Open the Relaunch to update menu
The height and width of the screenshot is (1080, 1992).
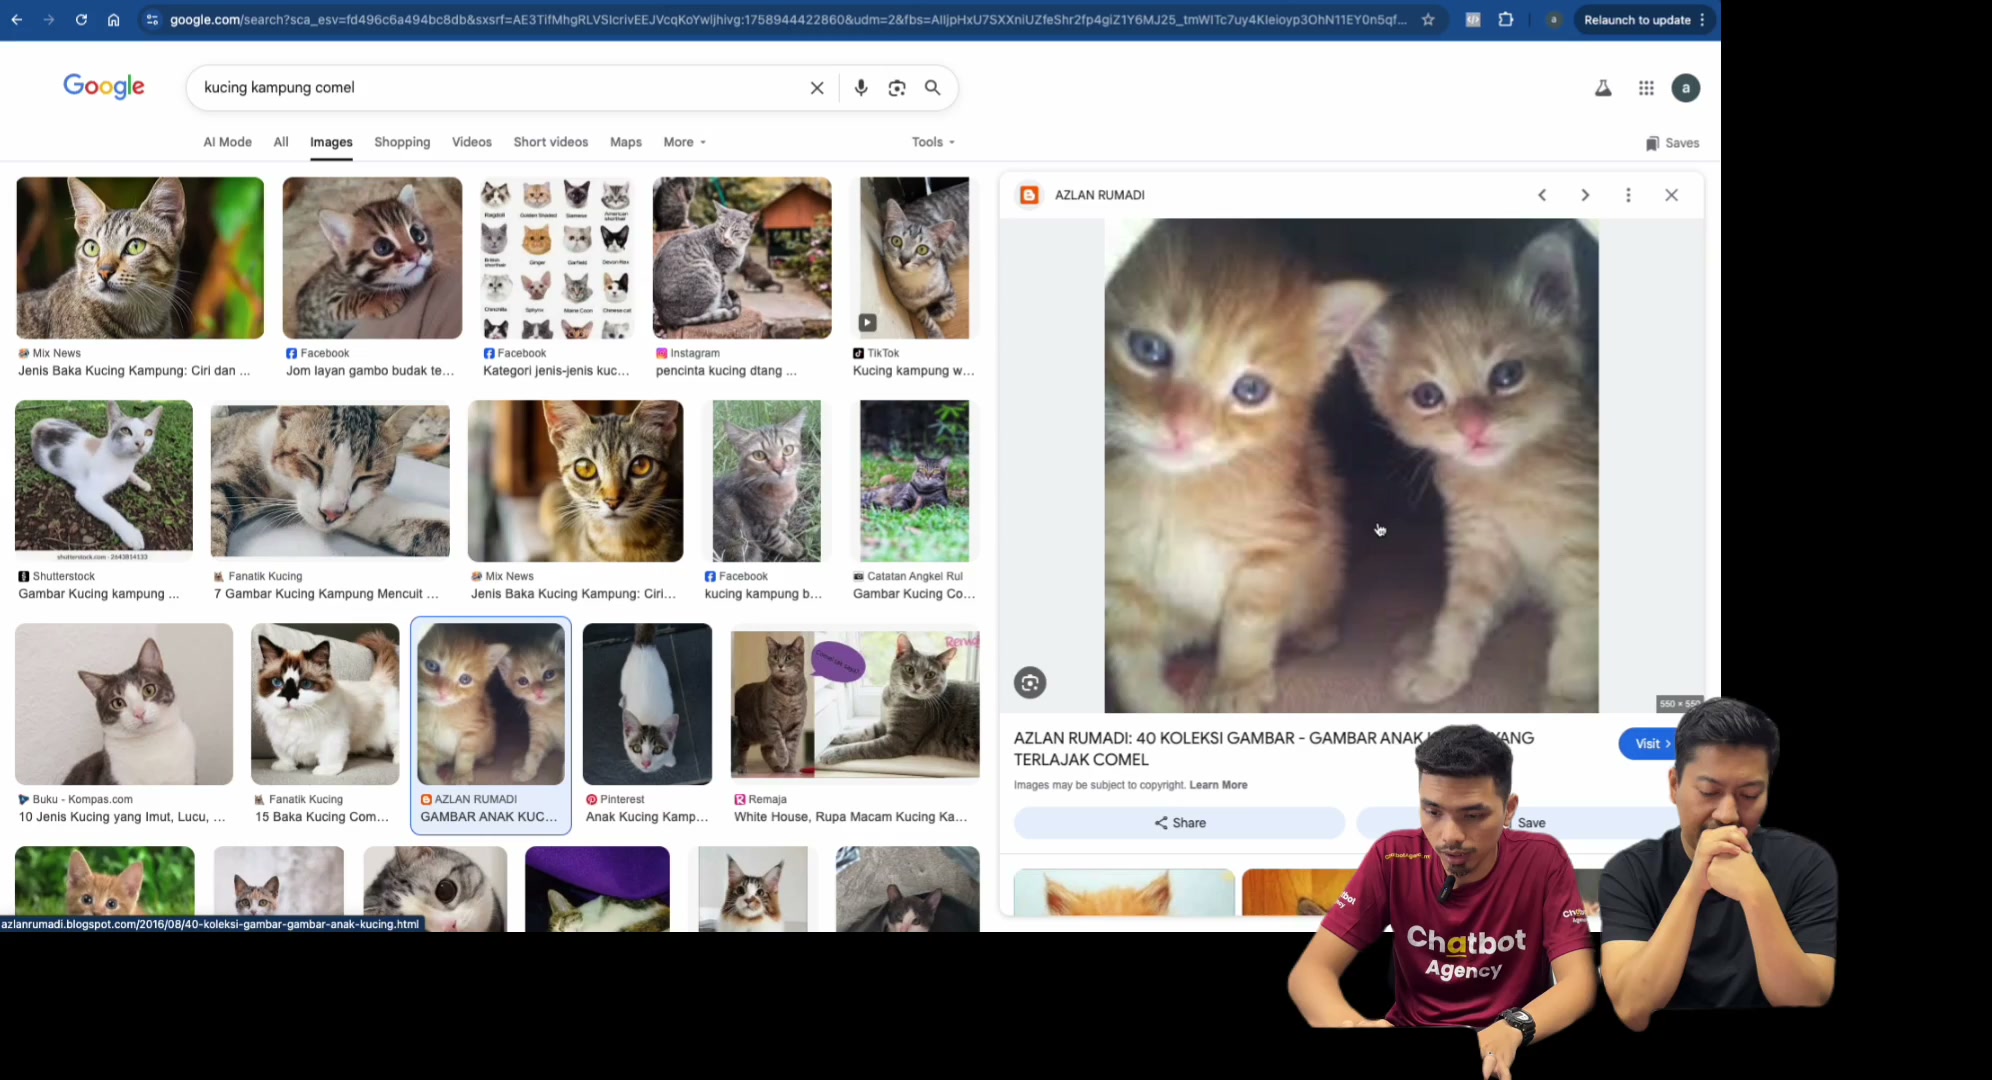tap(1643, 19)
